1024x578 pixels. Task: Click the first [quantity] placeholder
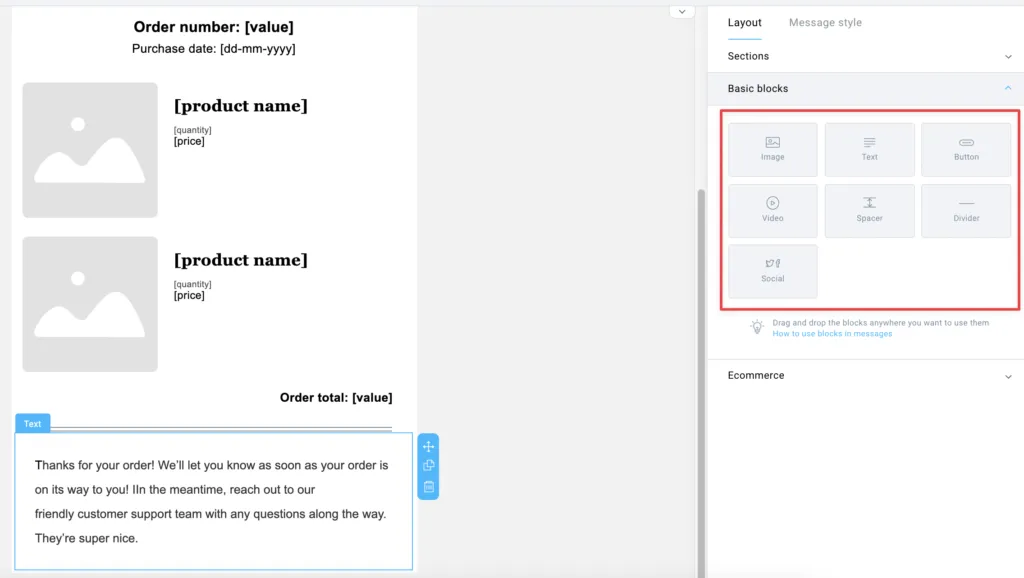tap(193, 130)
